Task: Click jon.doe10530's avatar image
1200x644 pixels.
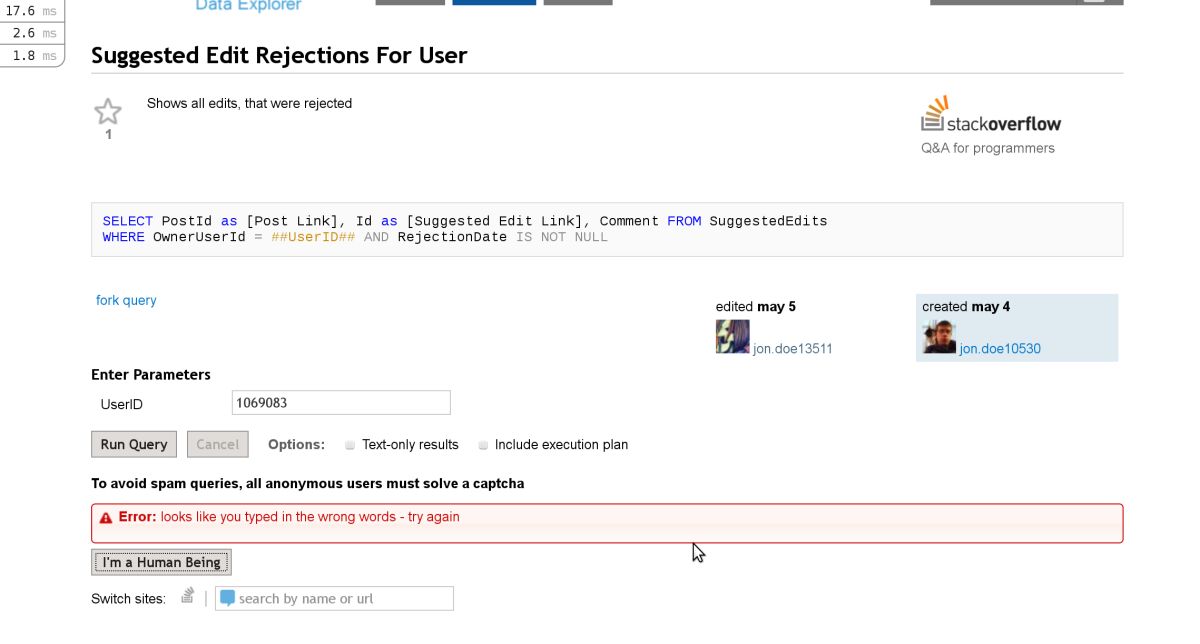Action: click(x=939, y=337)
